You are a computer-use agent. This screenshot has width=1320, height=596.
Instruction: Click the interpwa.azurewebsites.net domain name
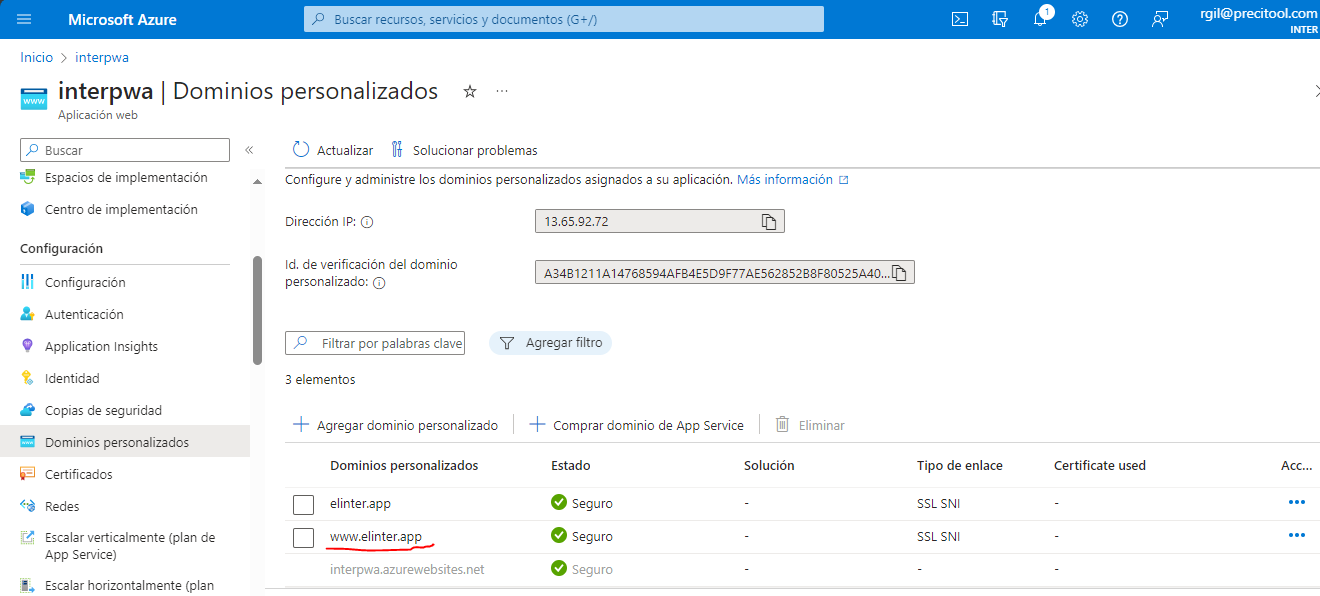click(407, 569)
